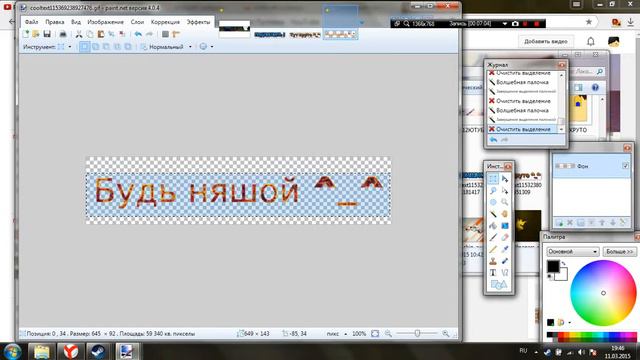Click the Больше >> button in palette
The width and height of the screenshot is (640, 360).
(x=619, y=251)
